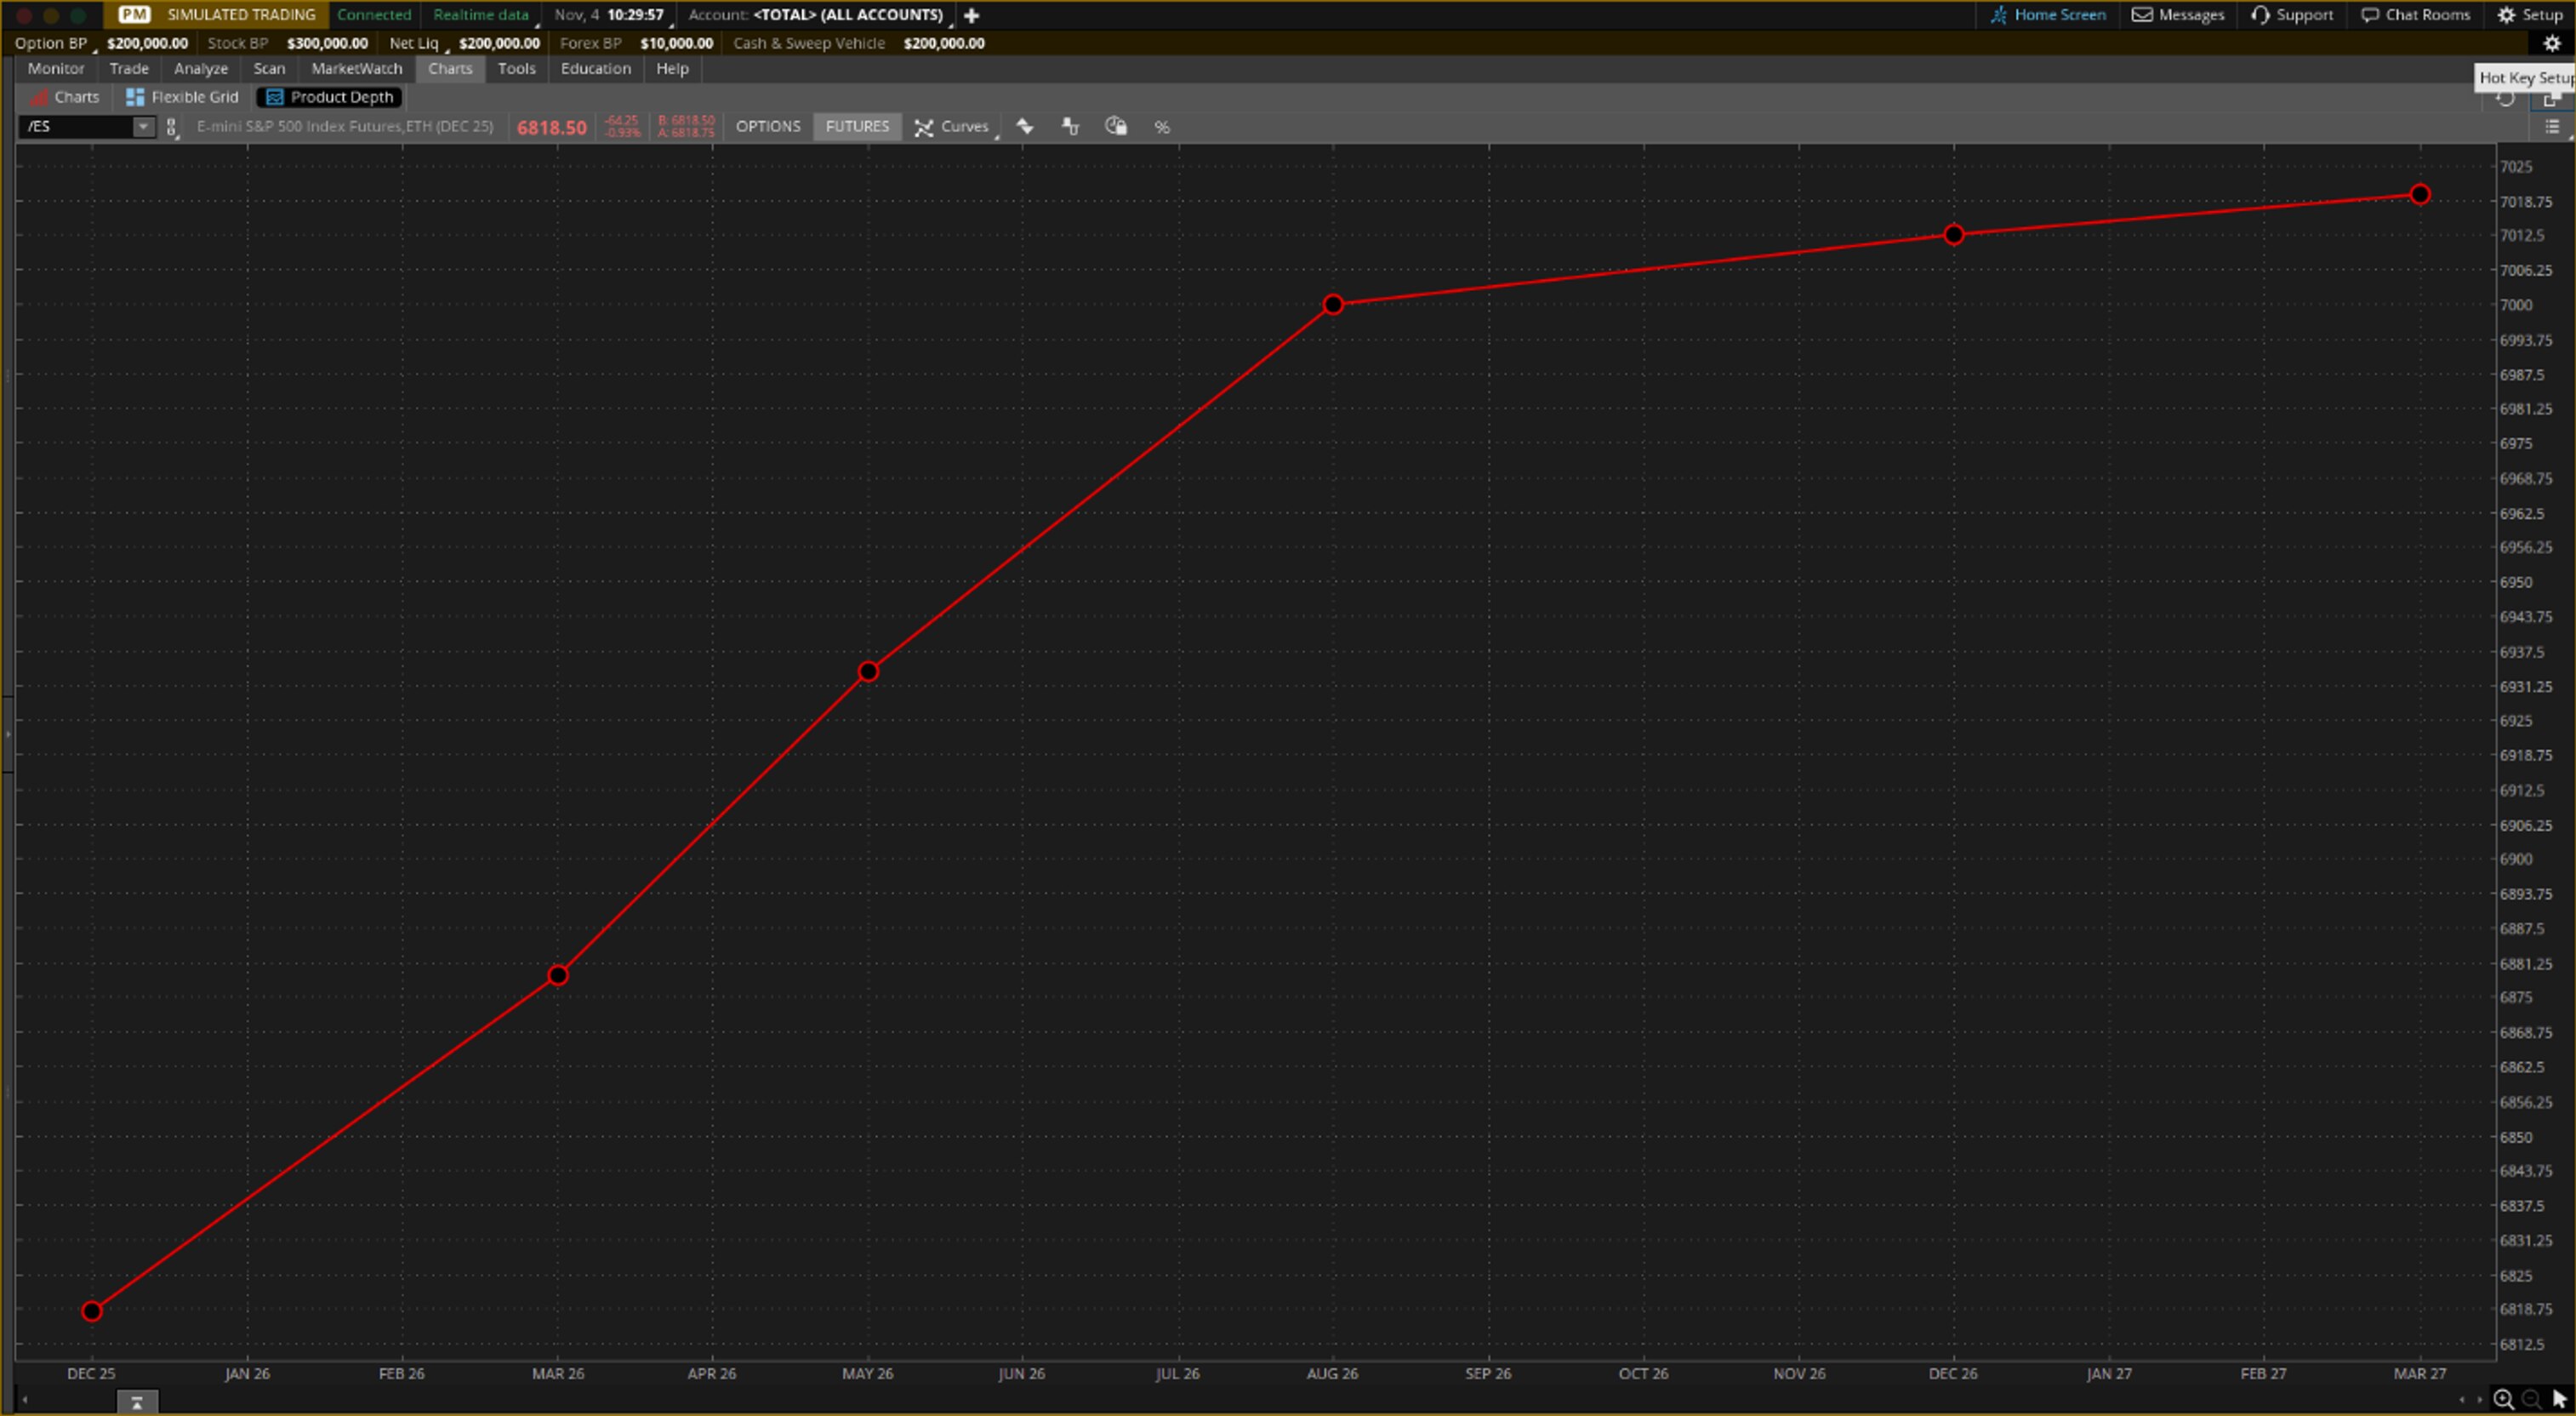Toggle the pie-chart lock icon in the toolbar
Image resolution: width=2576 pixels, height=1416 pixels.
(1116, 126)
